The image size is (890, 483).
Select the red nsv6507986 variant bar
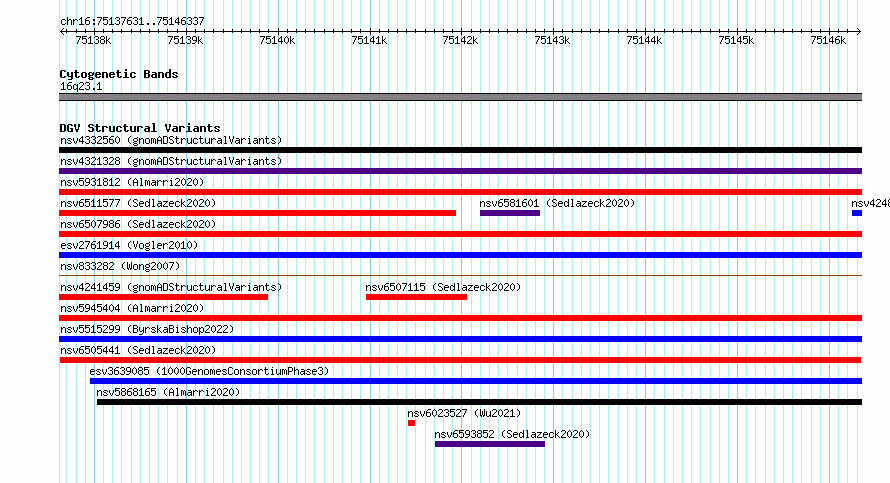click(460, 234)
